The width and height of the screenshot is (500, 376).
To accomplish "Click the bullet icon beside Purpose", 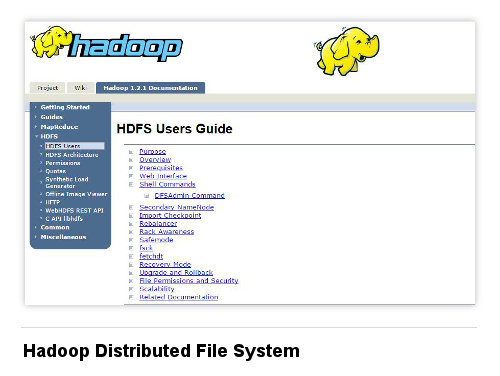I will (x=131, y=152).
